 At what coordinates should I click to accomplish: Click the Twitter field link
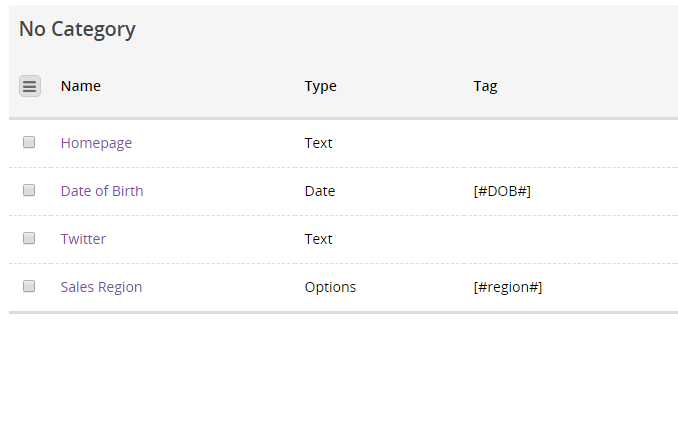tap(83, 239)
